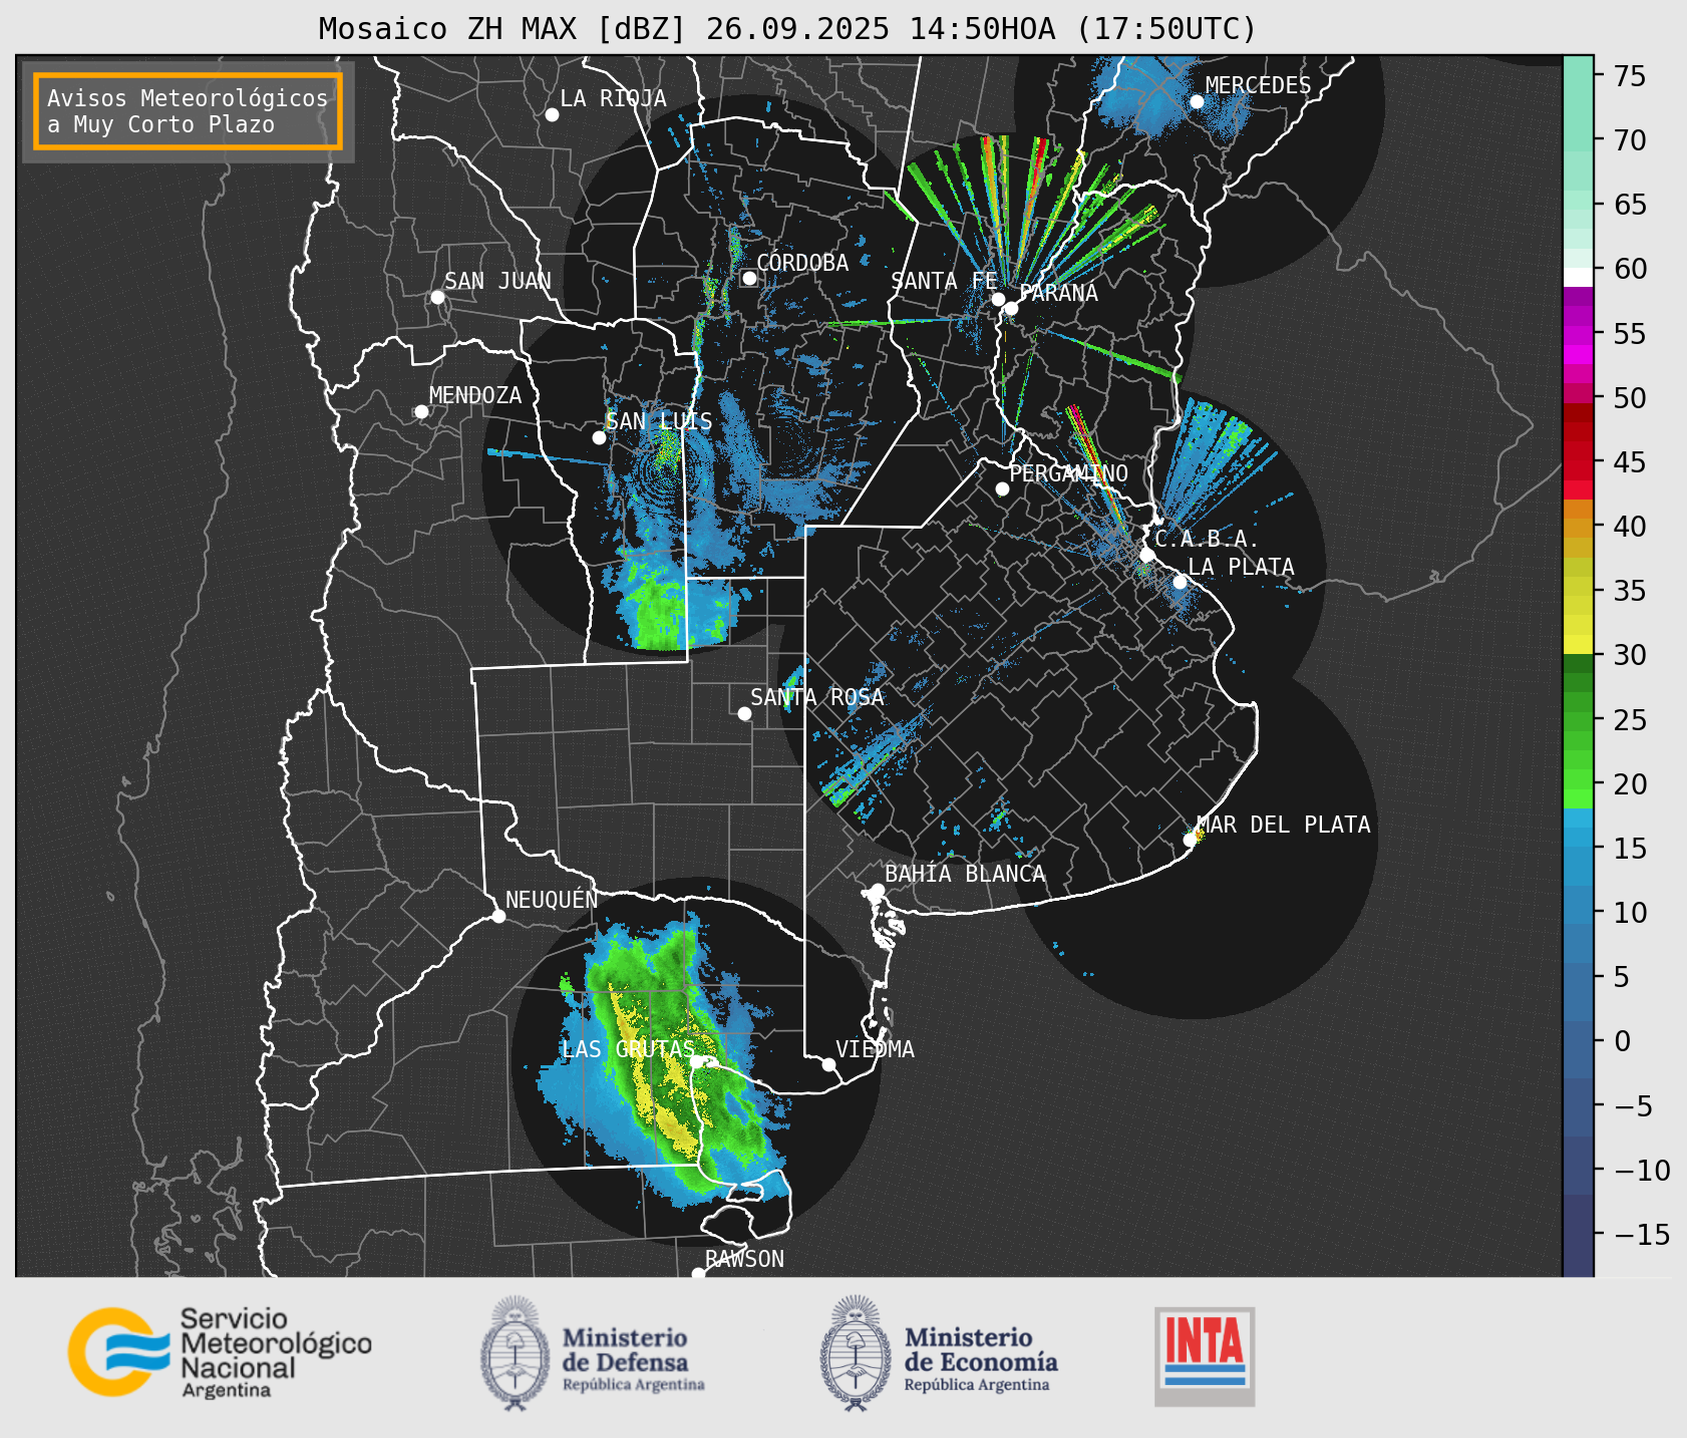The image size is (1687, 1438).
Task: Select the Mercedes city marker
Action: (x=1197, y=102)
